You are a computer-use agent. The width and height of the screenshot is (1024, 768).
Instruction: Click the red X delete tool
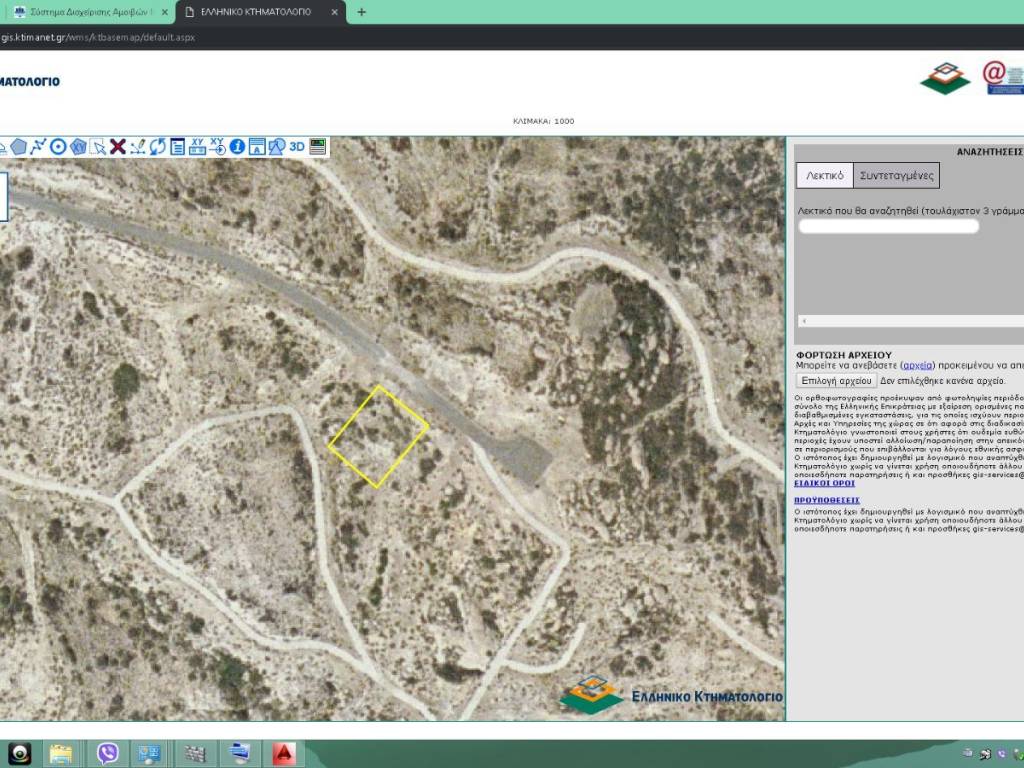click(118, 147)
